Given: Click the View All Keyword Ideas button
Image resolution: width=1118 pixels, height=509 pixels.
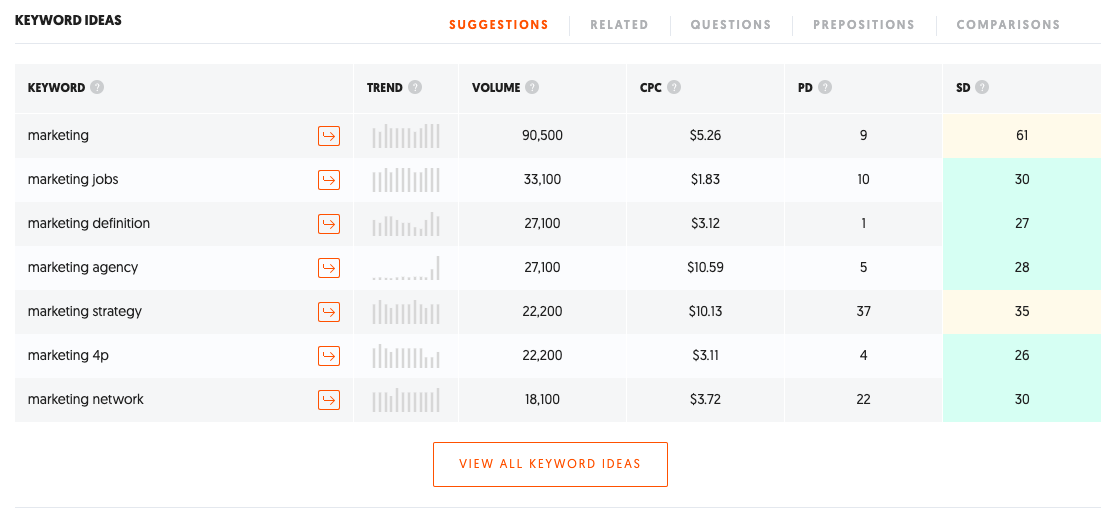Looking at the screenshot, I should (x=550, y=464).
